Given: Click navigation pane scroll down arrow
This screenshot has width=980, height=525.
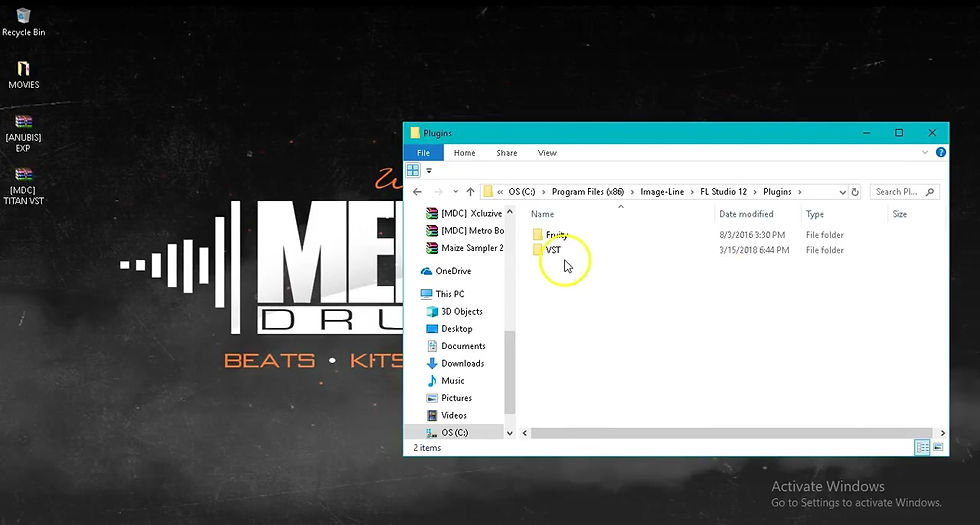Looking at the screenshot, I should pyautogui.click(x=510, y=433).
